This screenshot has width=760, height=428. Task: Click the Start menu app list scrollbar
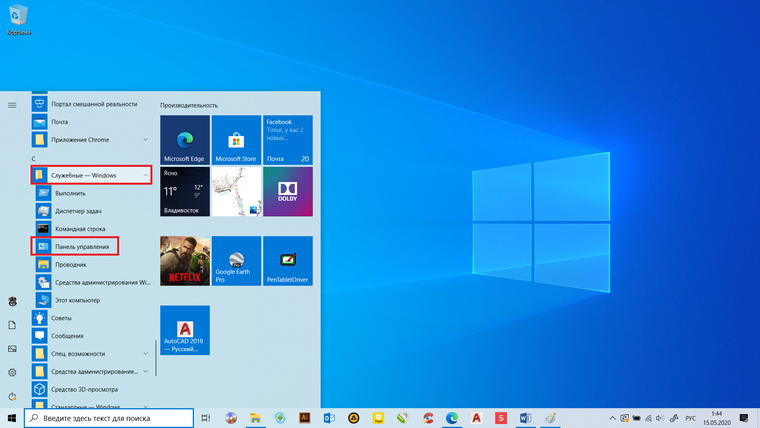(156, 358)
